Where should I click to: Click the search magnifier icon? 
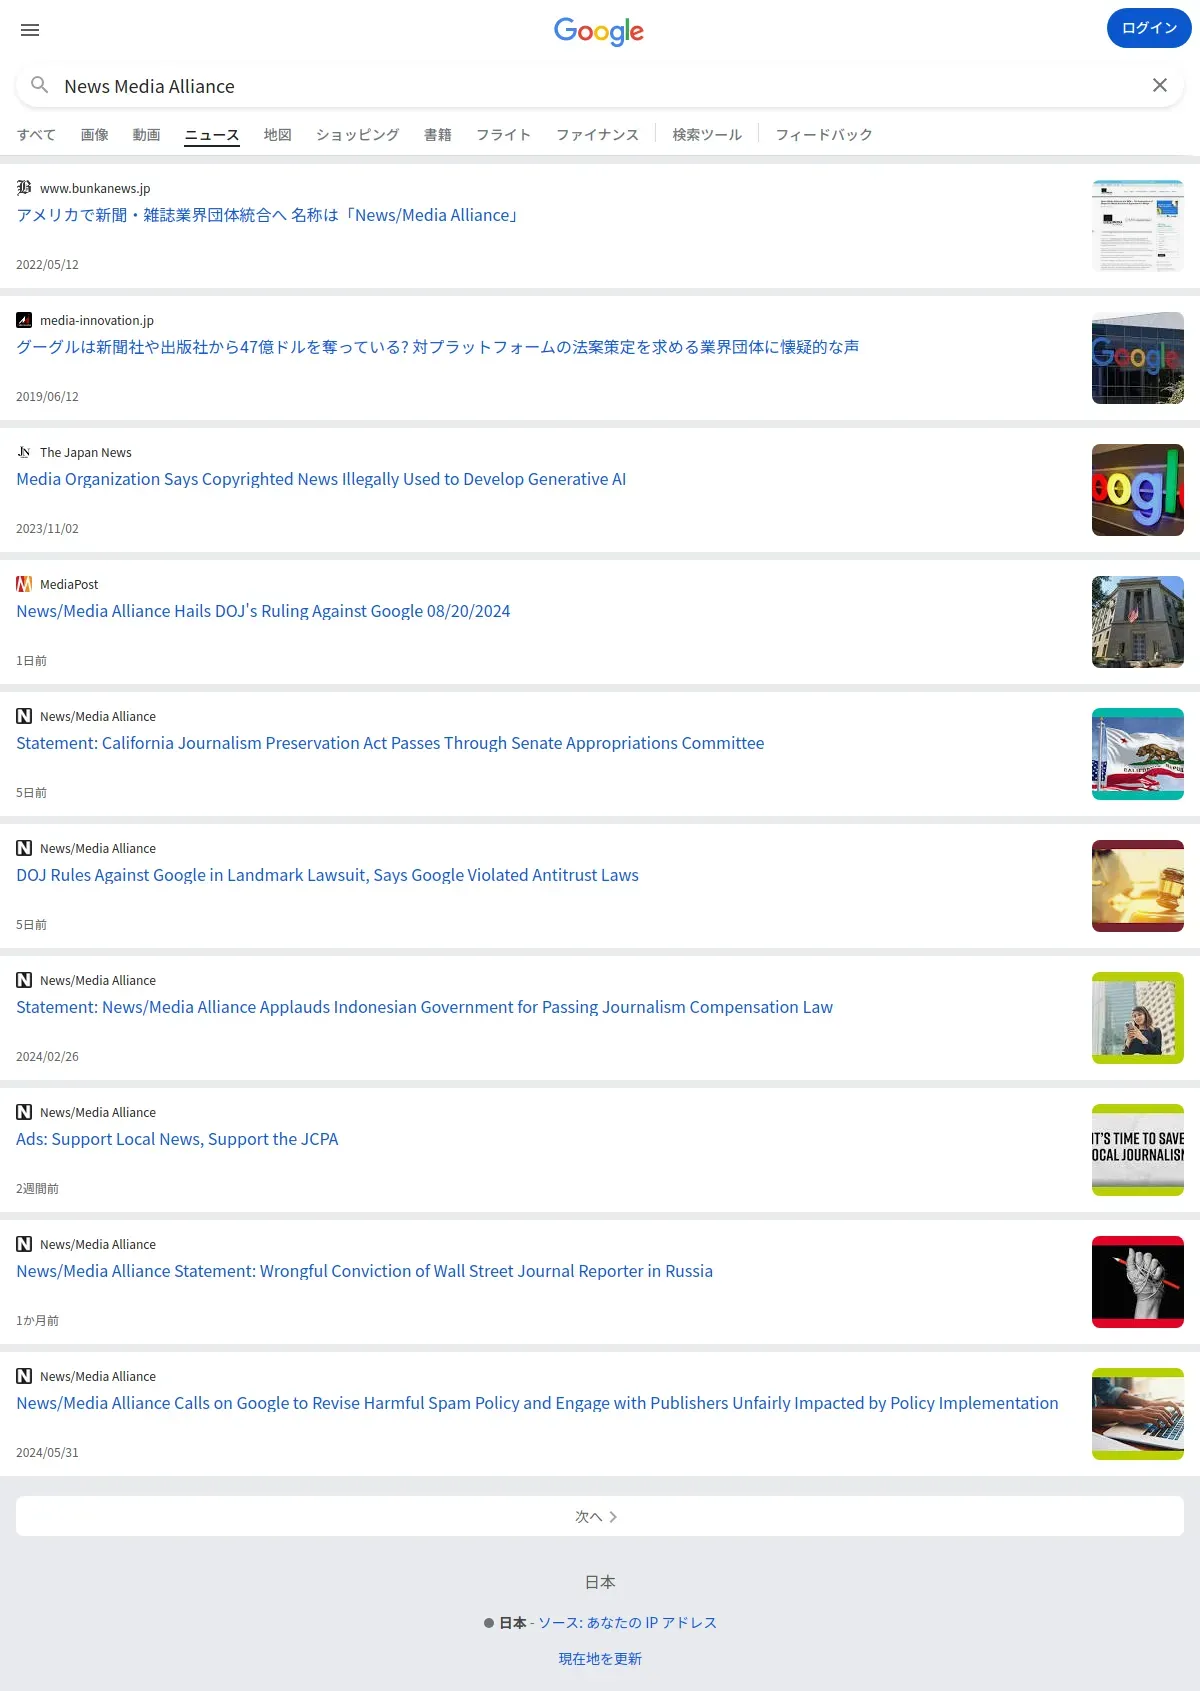pos(40,85)
